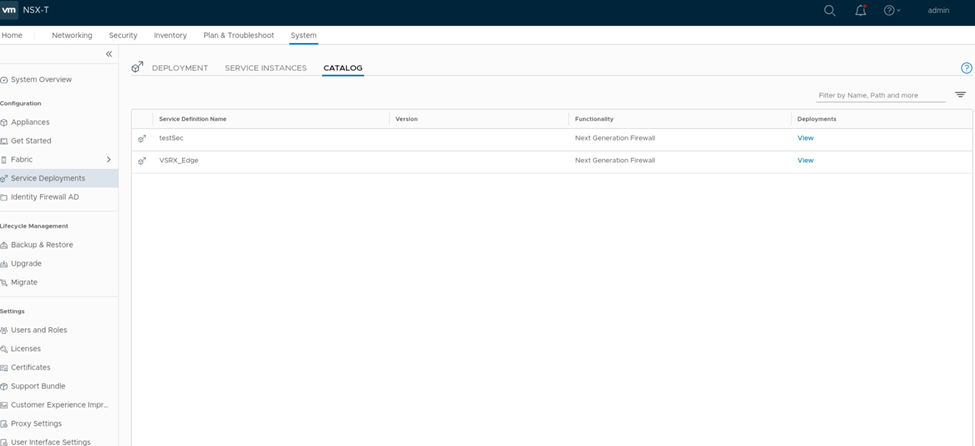Open the Fabric sidebar item
Image resolution: width=975 pixels, height=446 pixels.
pyautogui.click(x=22, y=159)
